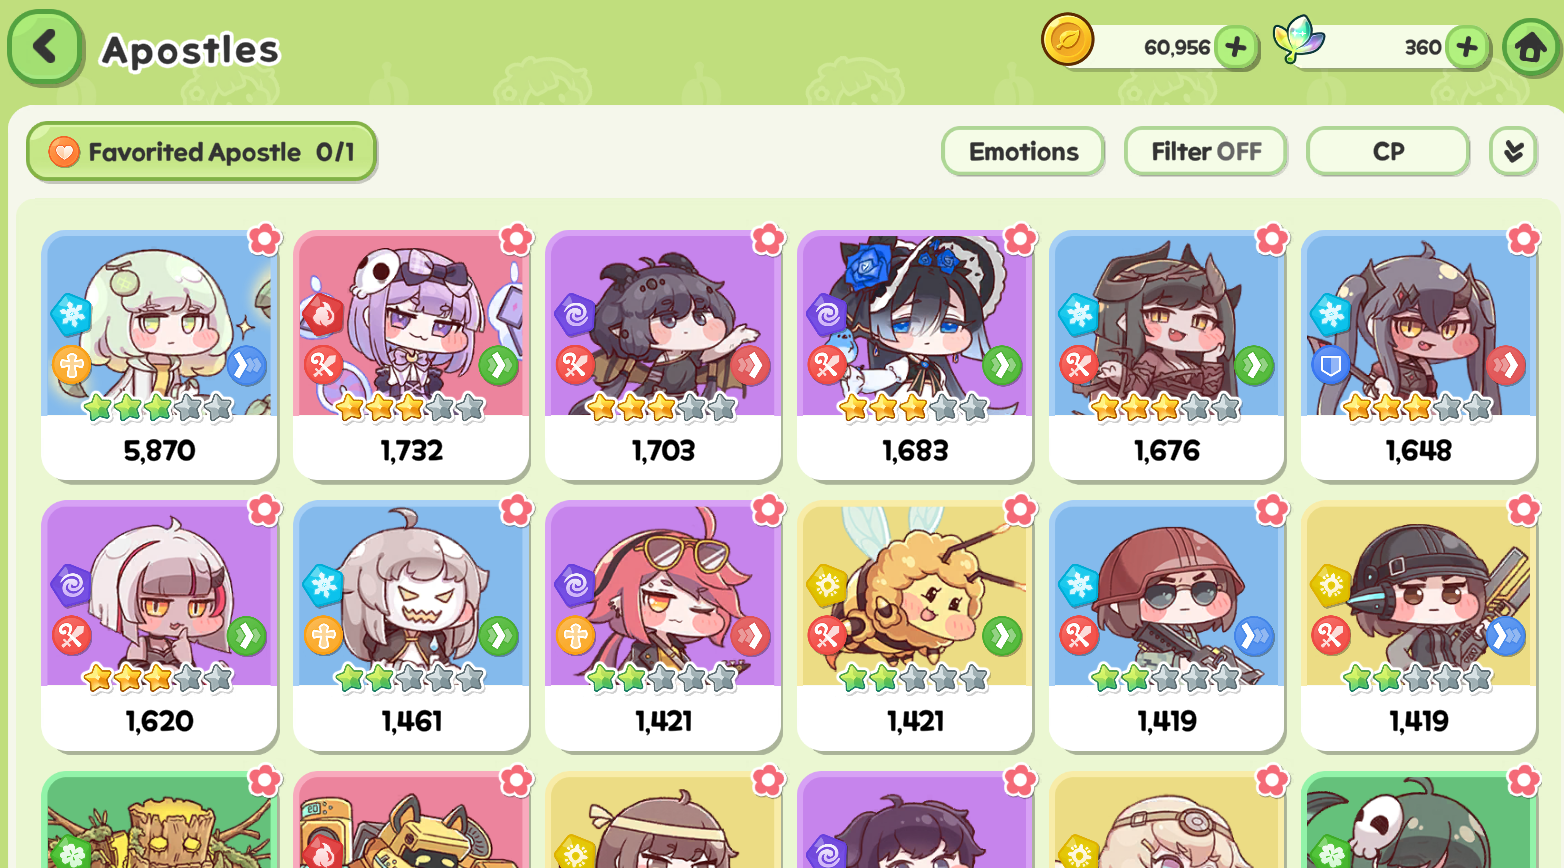Open the home screen icon
Screen dimensions: 1564x868
click(1531, 47)
